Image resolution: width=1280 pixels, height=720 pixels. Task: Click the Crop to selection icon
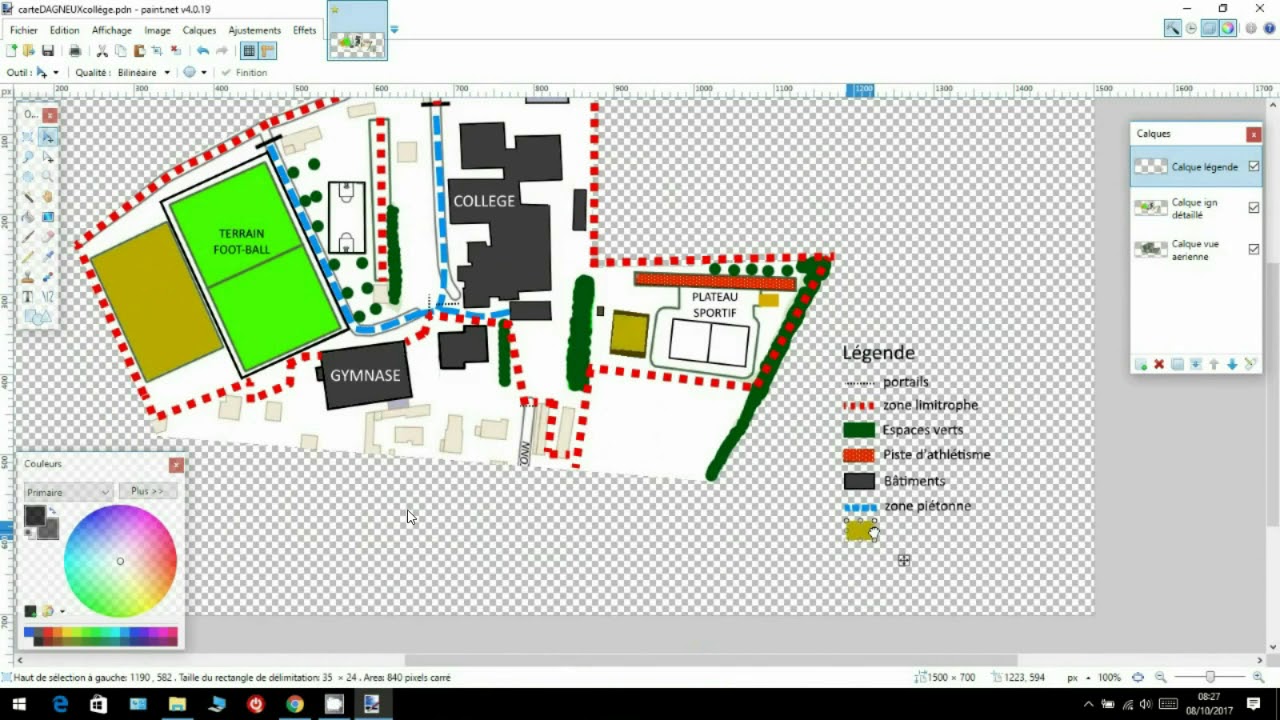coord(157,51)
